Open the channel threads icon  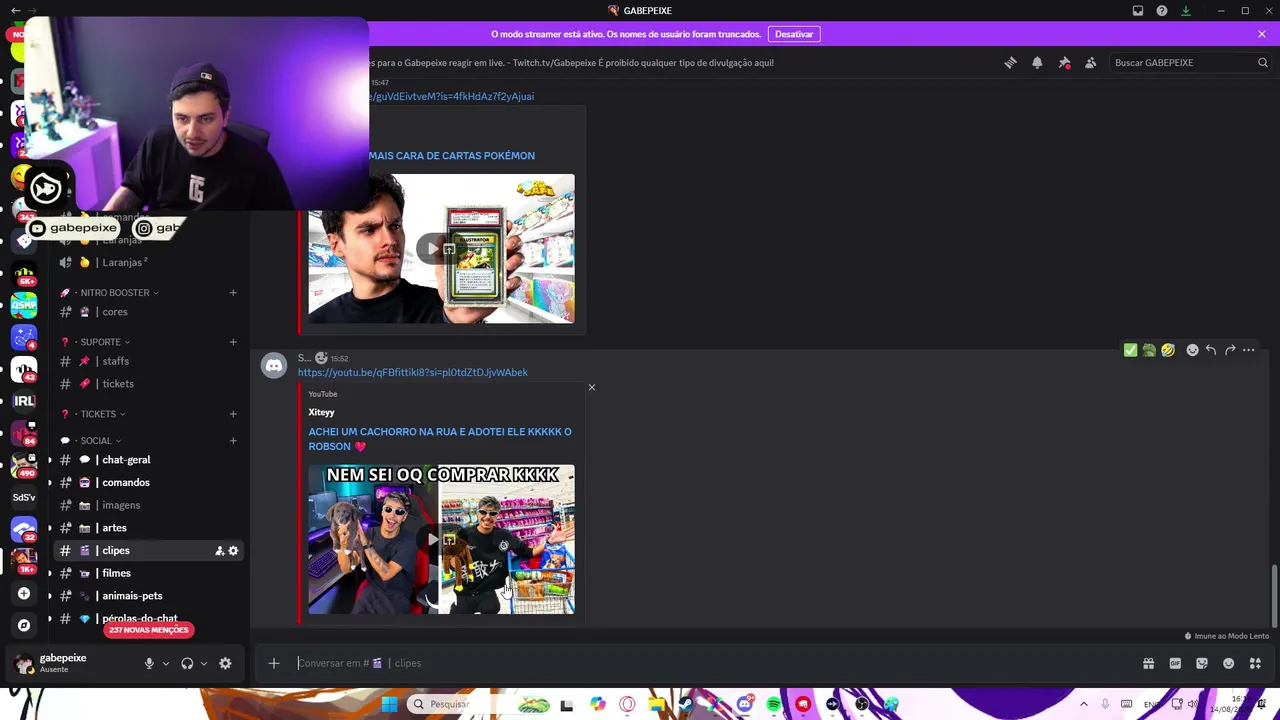click(x=1010, y=63)
